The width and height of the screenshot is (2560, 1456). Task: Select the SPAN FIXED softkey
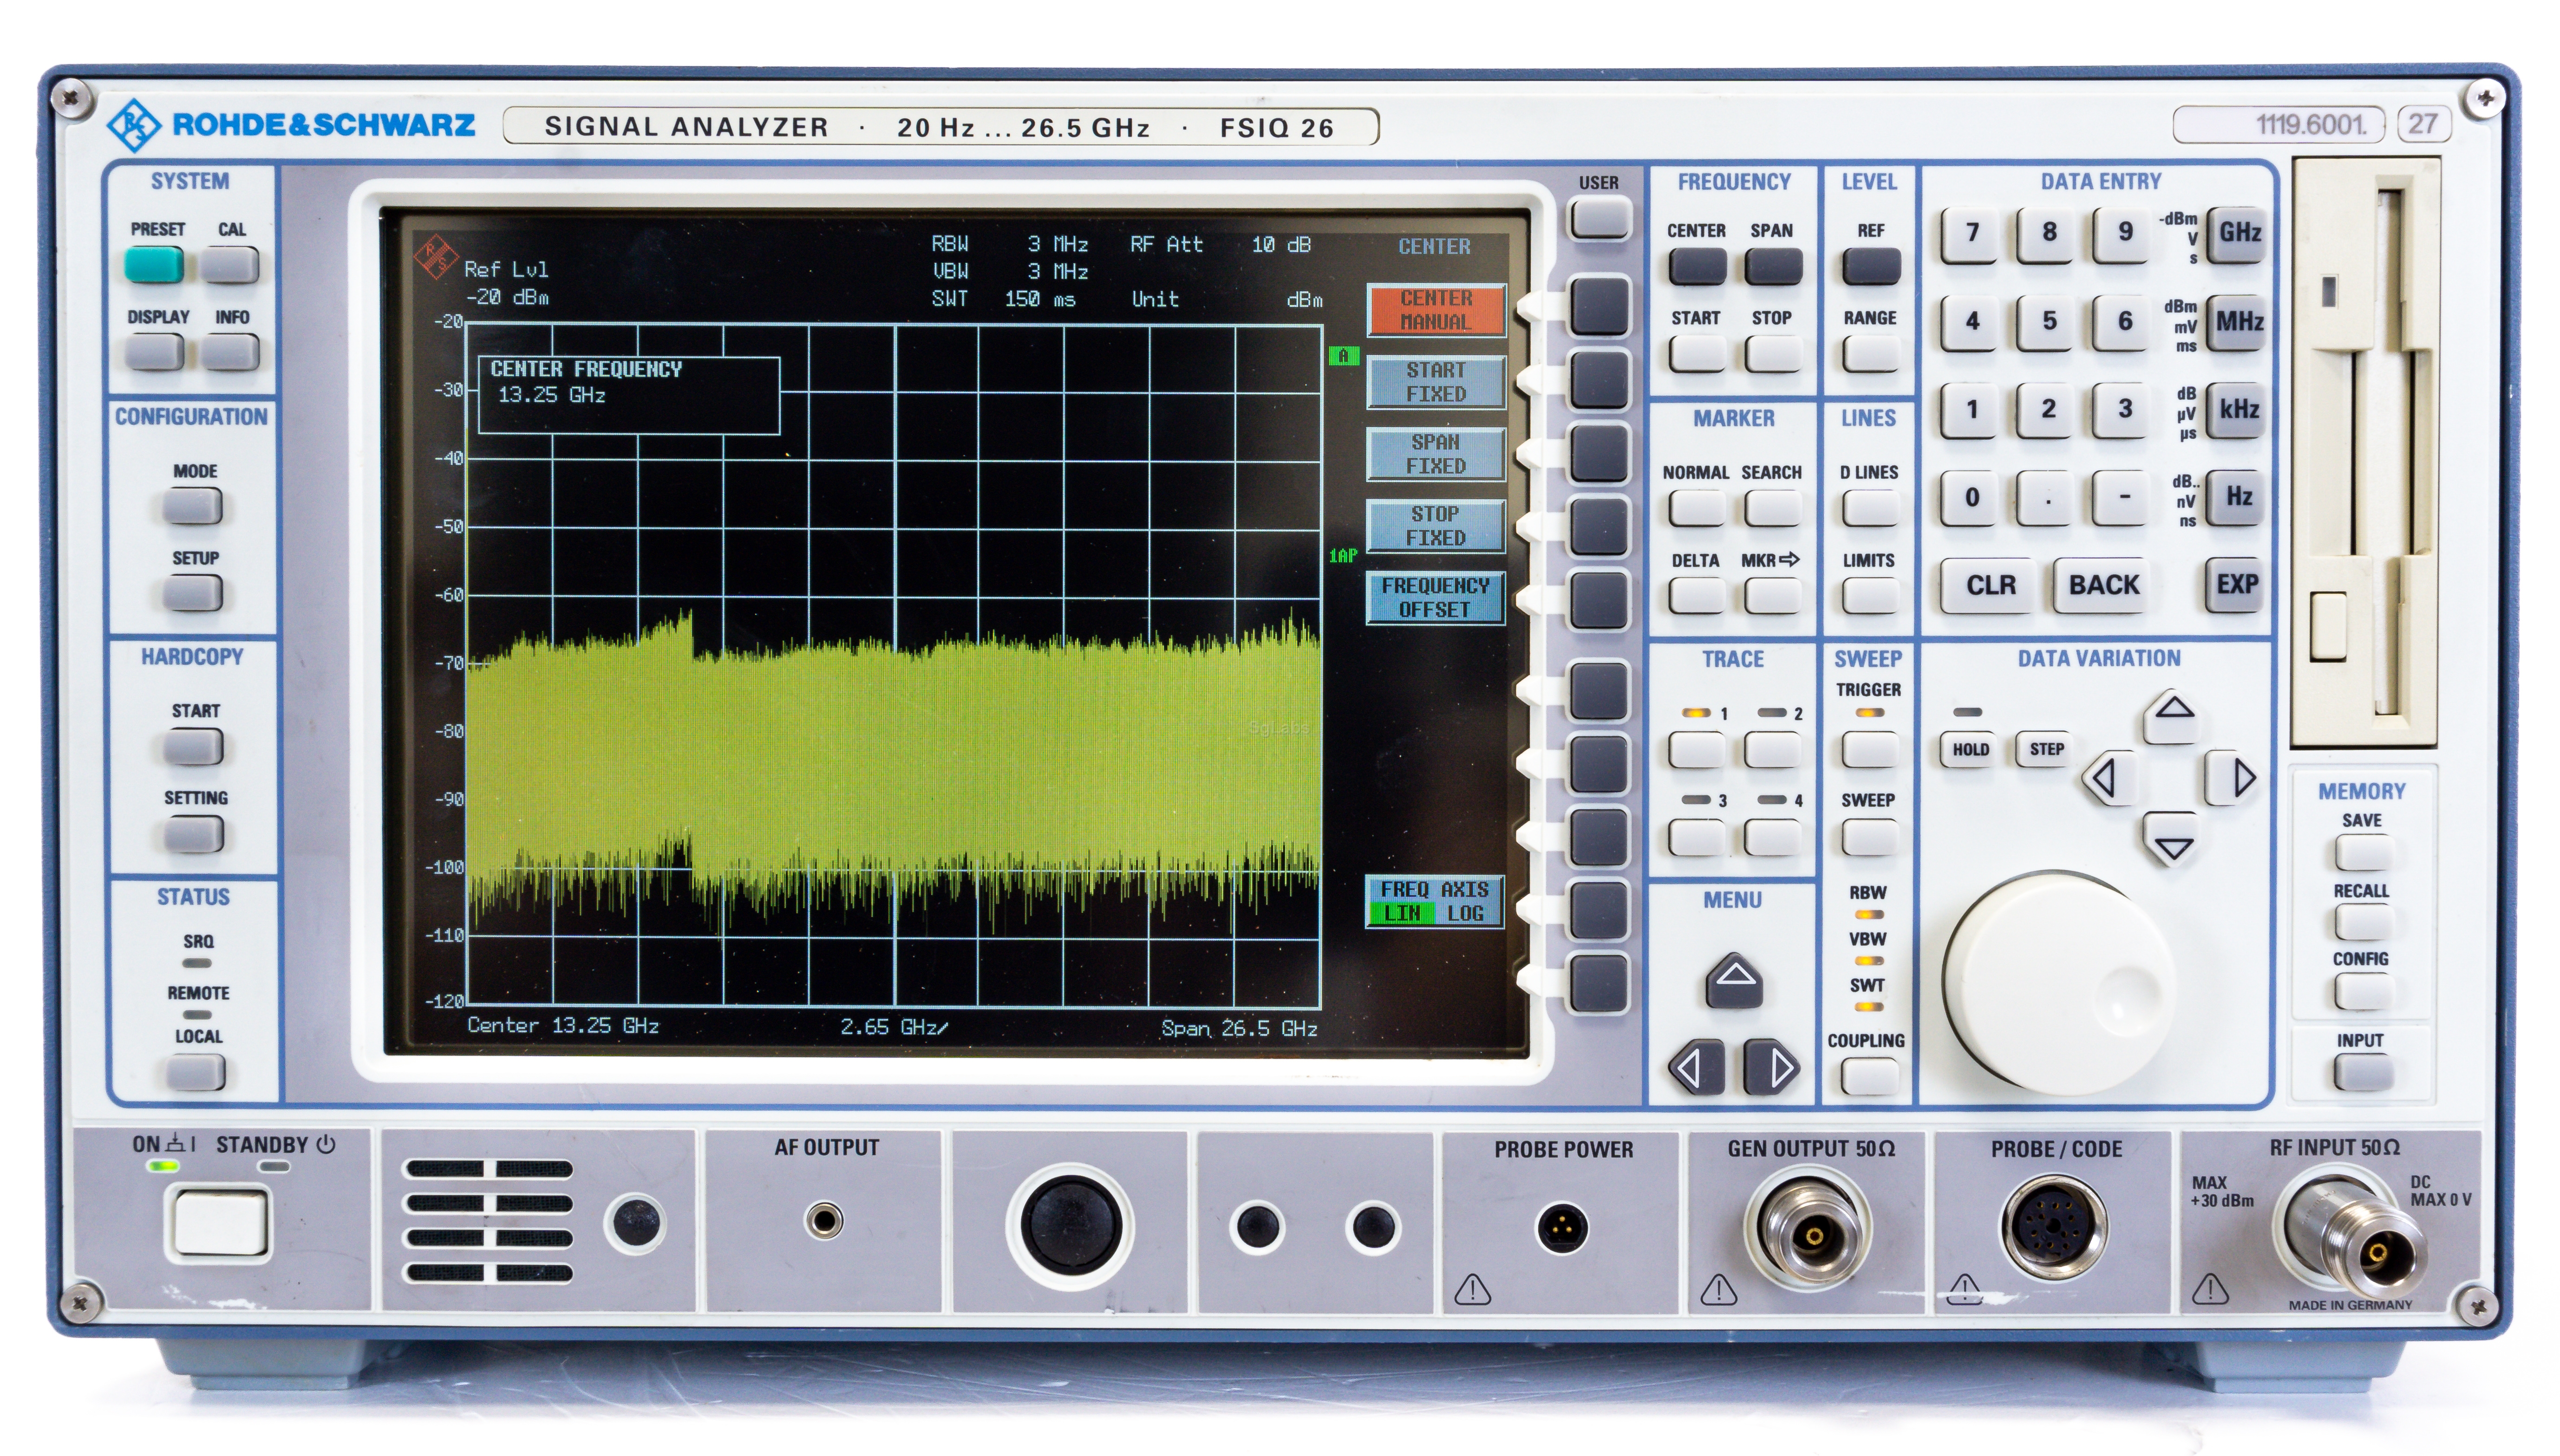[x=1435, y=454]
